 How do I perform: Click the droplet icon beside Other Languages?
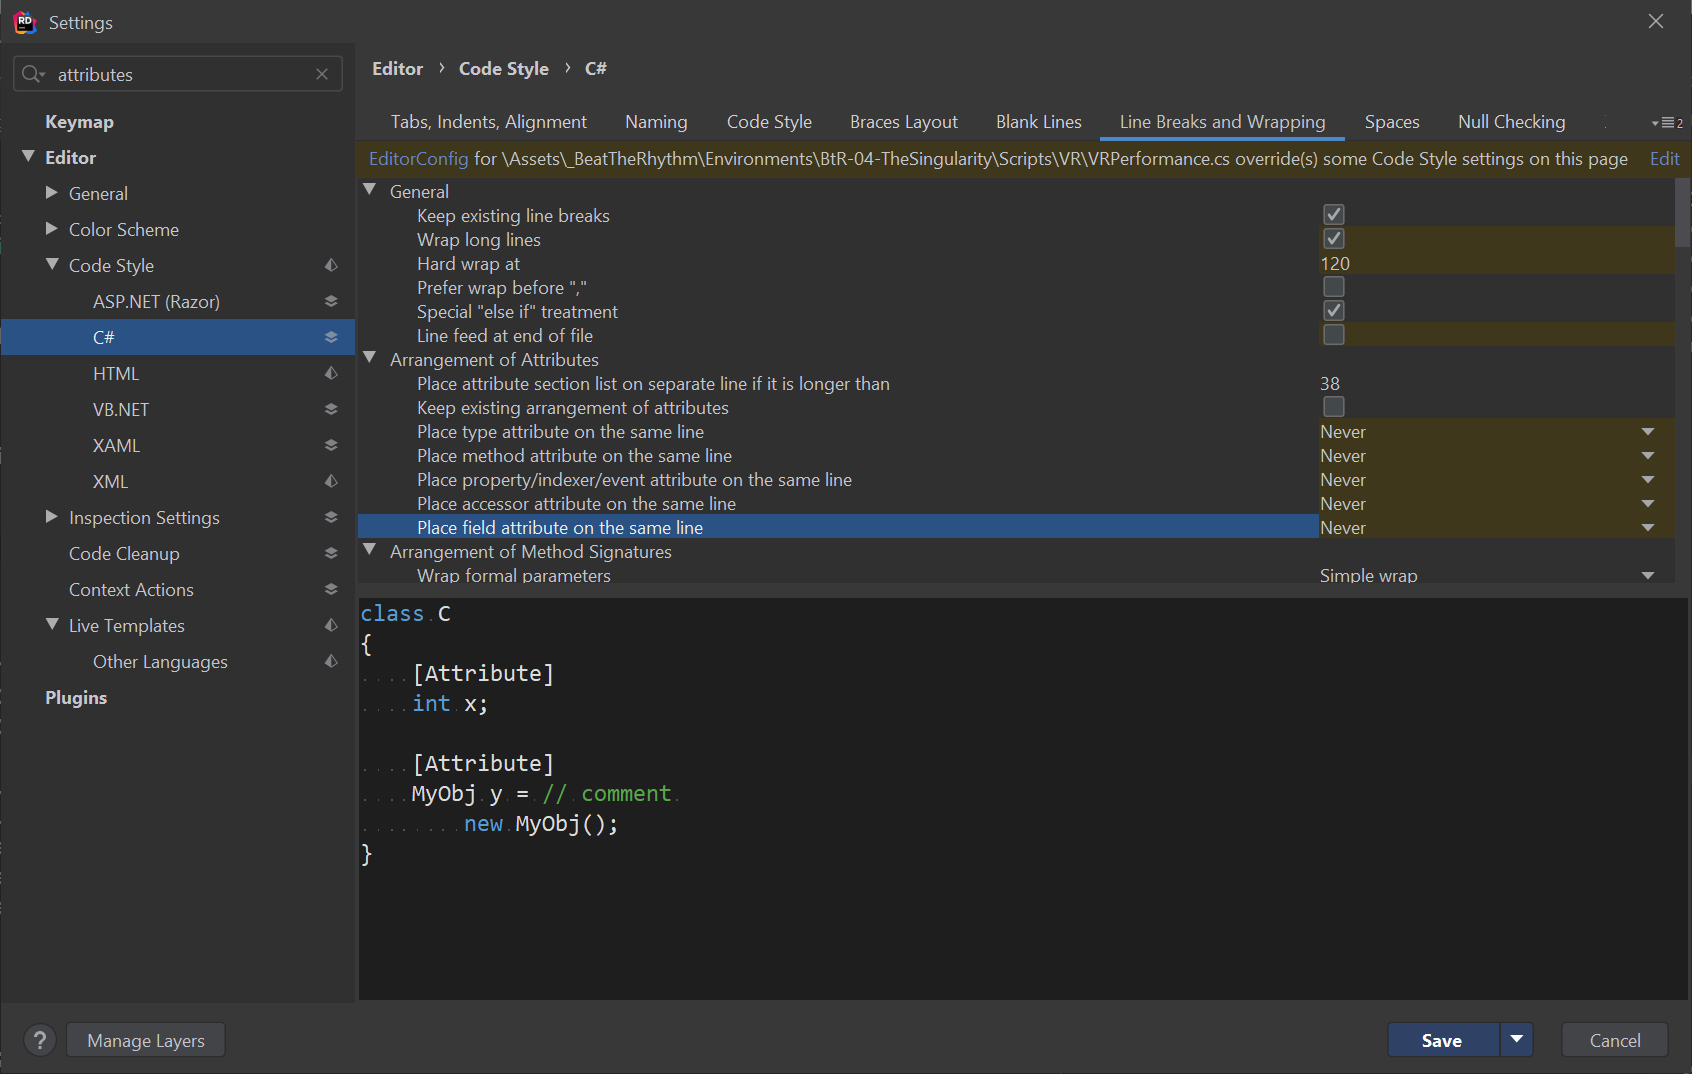click(x=330, y=661)
